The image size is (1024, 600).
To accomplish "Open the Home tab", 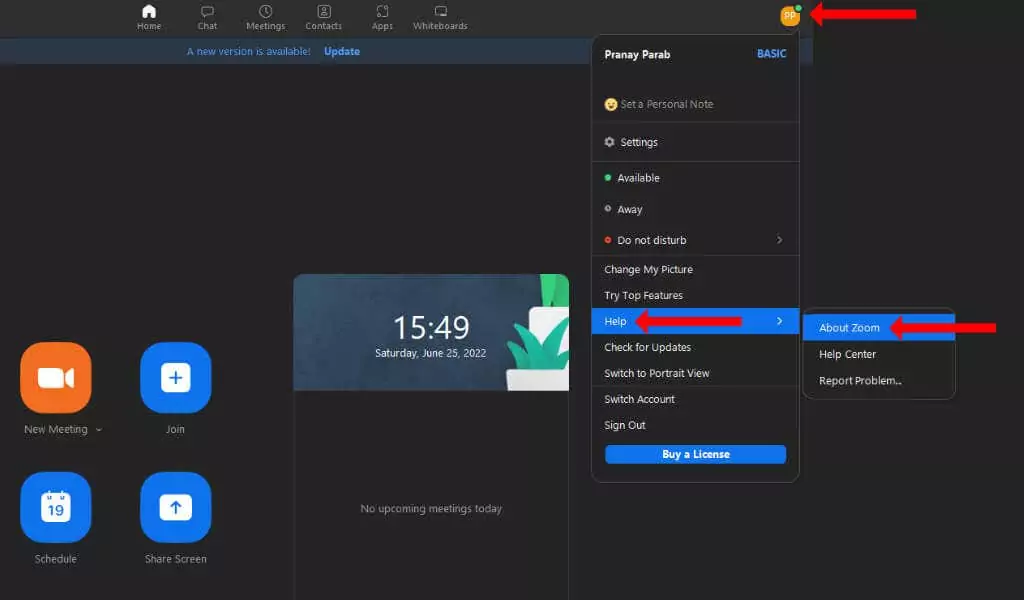I will [x=149, y=17].
